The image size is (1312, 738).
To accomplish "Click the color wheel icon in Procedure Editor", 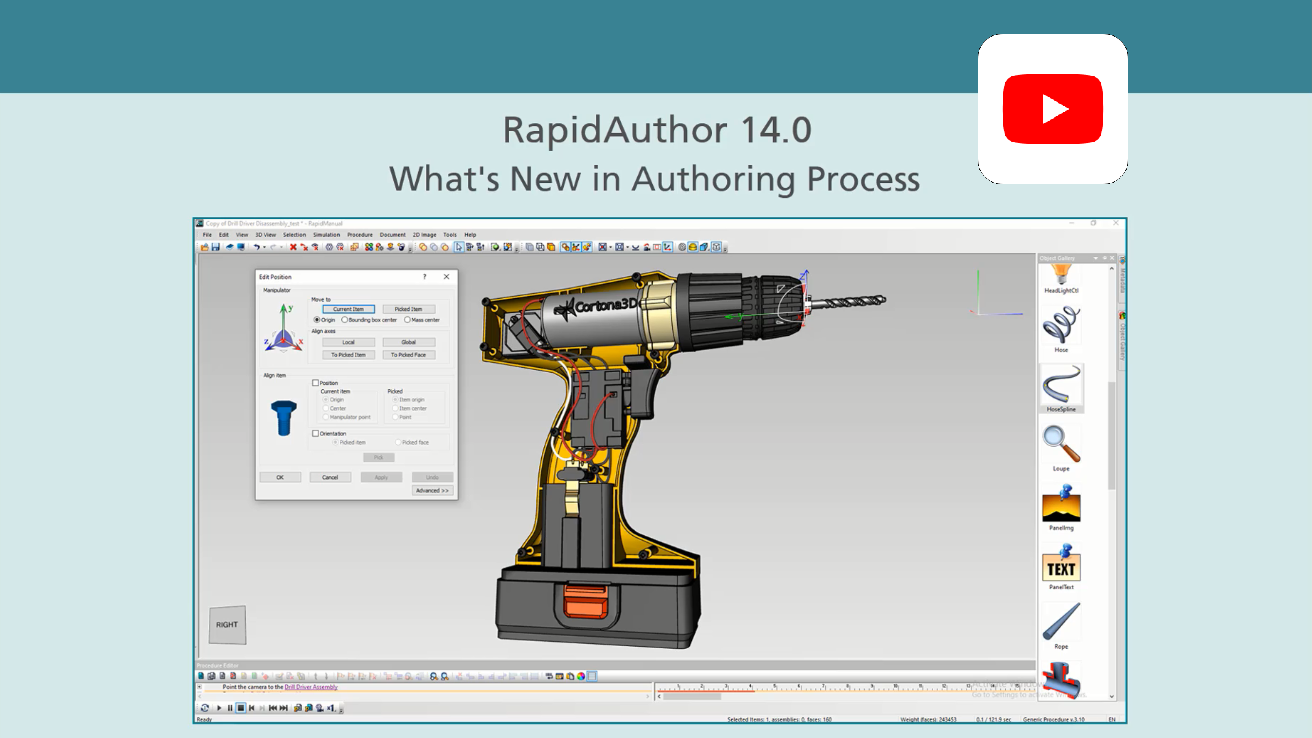I will click(x=580, y=676).
